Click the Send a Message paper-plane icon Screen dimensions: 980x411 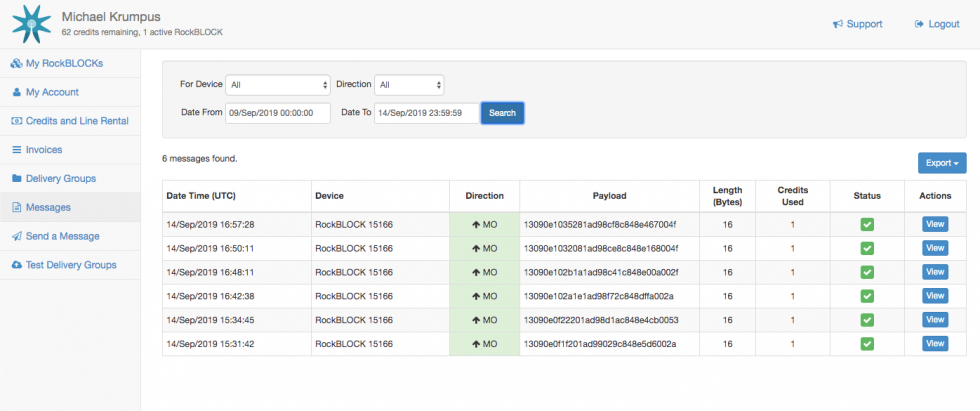tap(16, 236)
